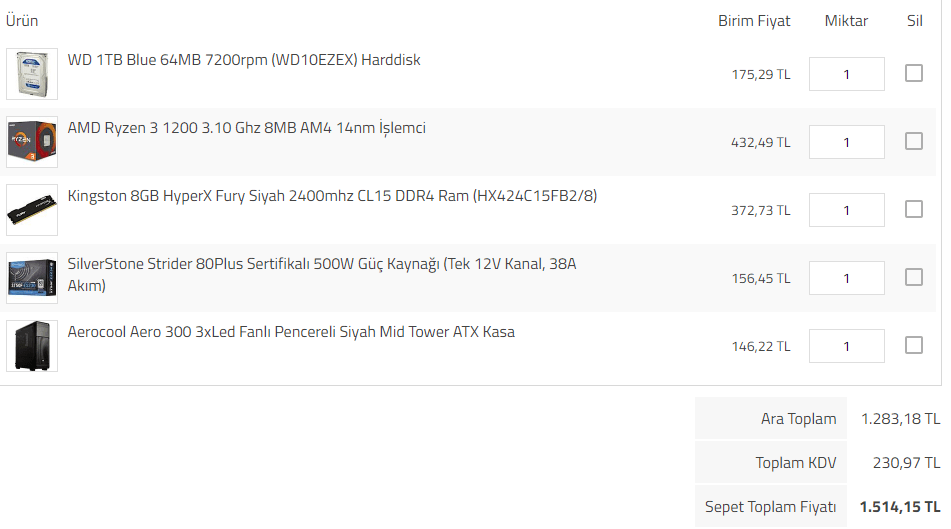The height and width of the screenshot is (529, 951).
Task: Check the delete box for AMD Ryzen 3
Action: pos(913,141)
